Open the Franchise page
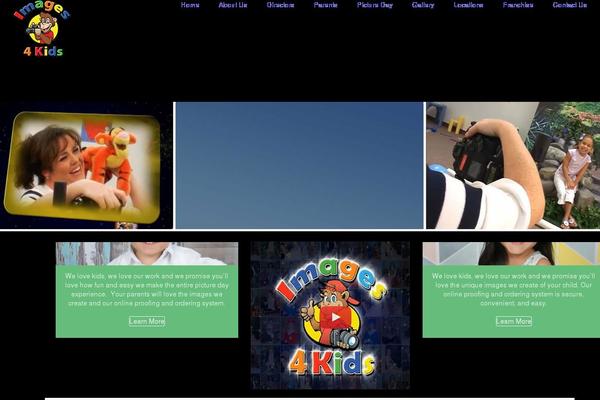This screenshot has height=400, width=600. tap(518, 5)
